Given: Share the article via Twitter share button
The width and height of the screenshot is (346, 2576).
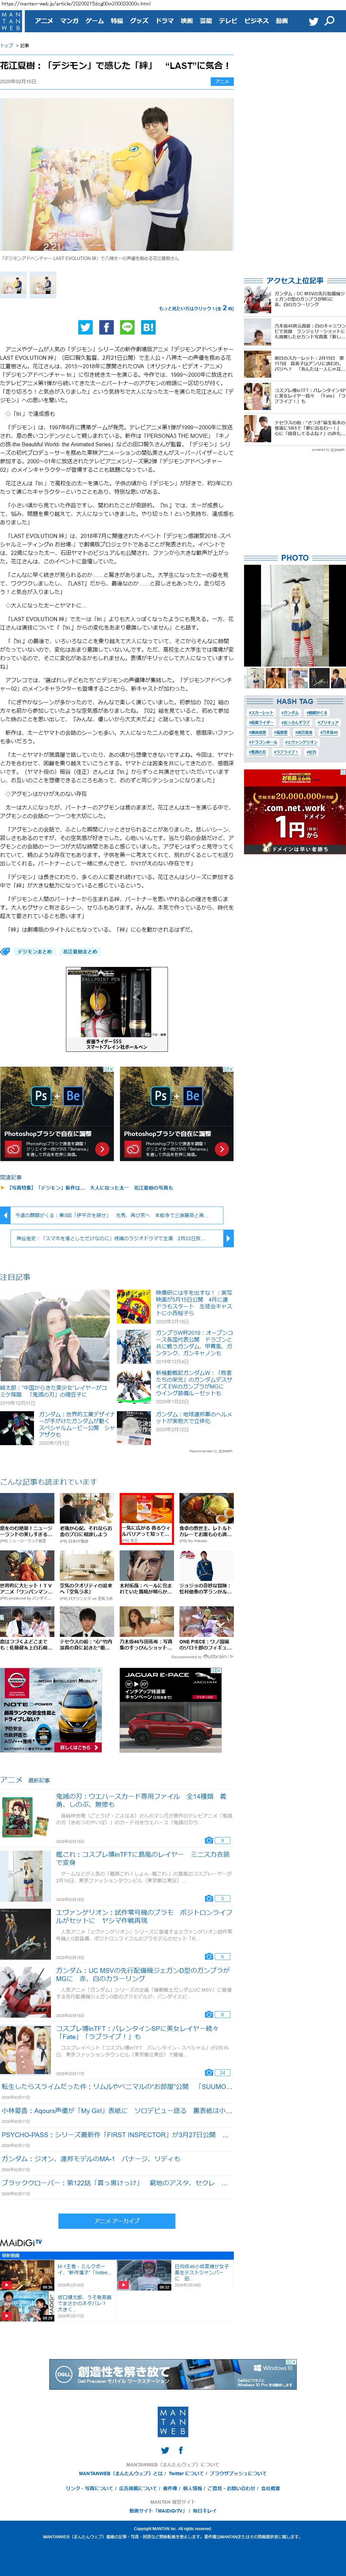Looking at the screenshot, I should [85, 327].
